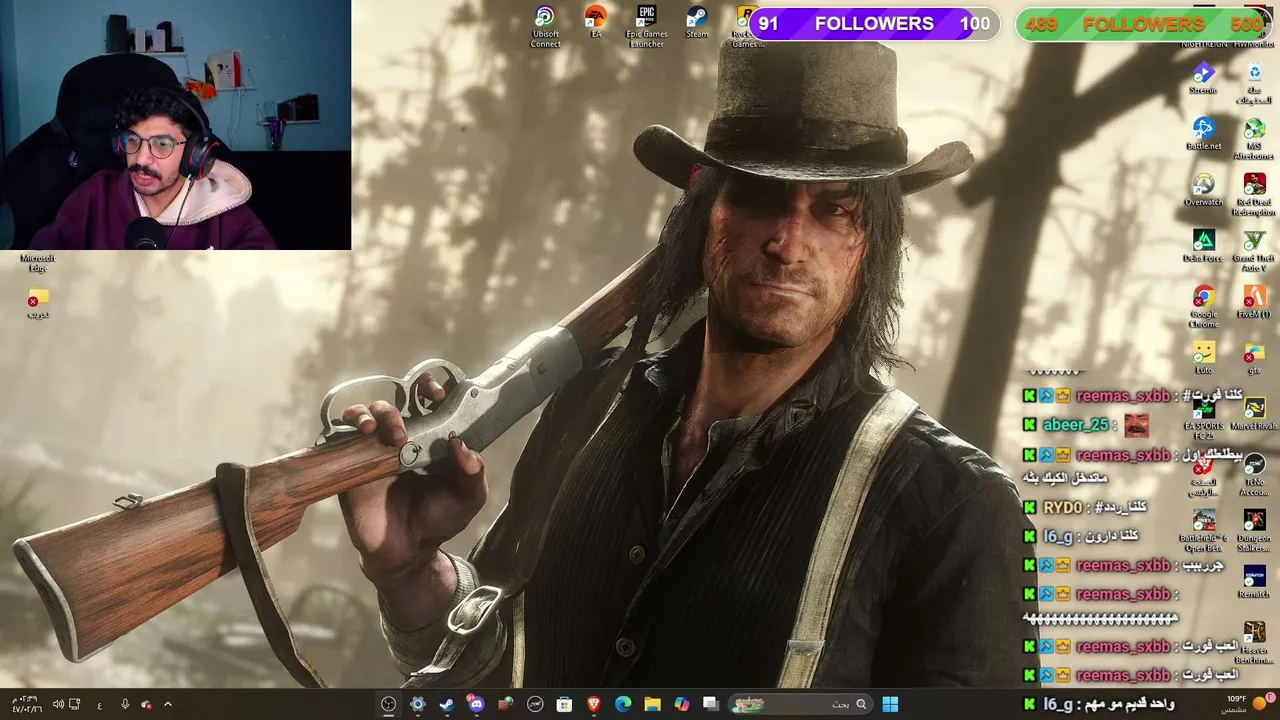1280x720 pixels.
Task: Select the Dungeon Stalkers desktop icon
Action: click(1254, 530)
